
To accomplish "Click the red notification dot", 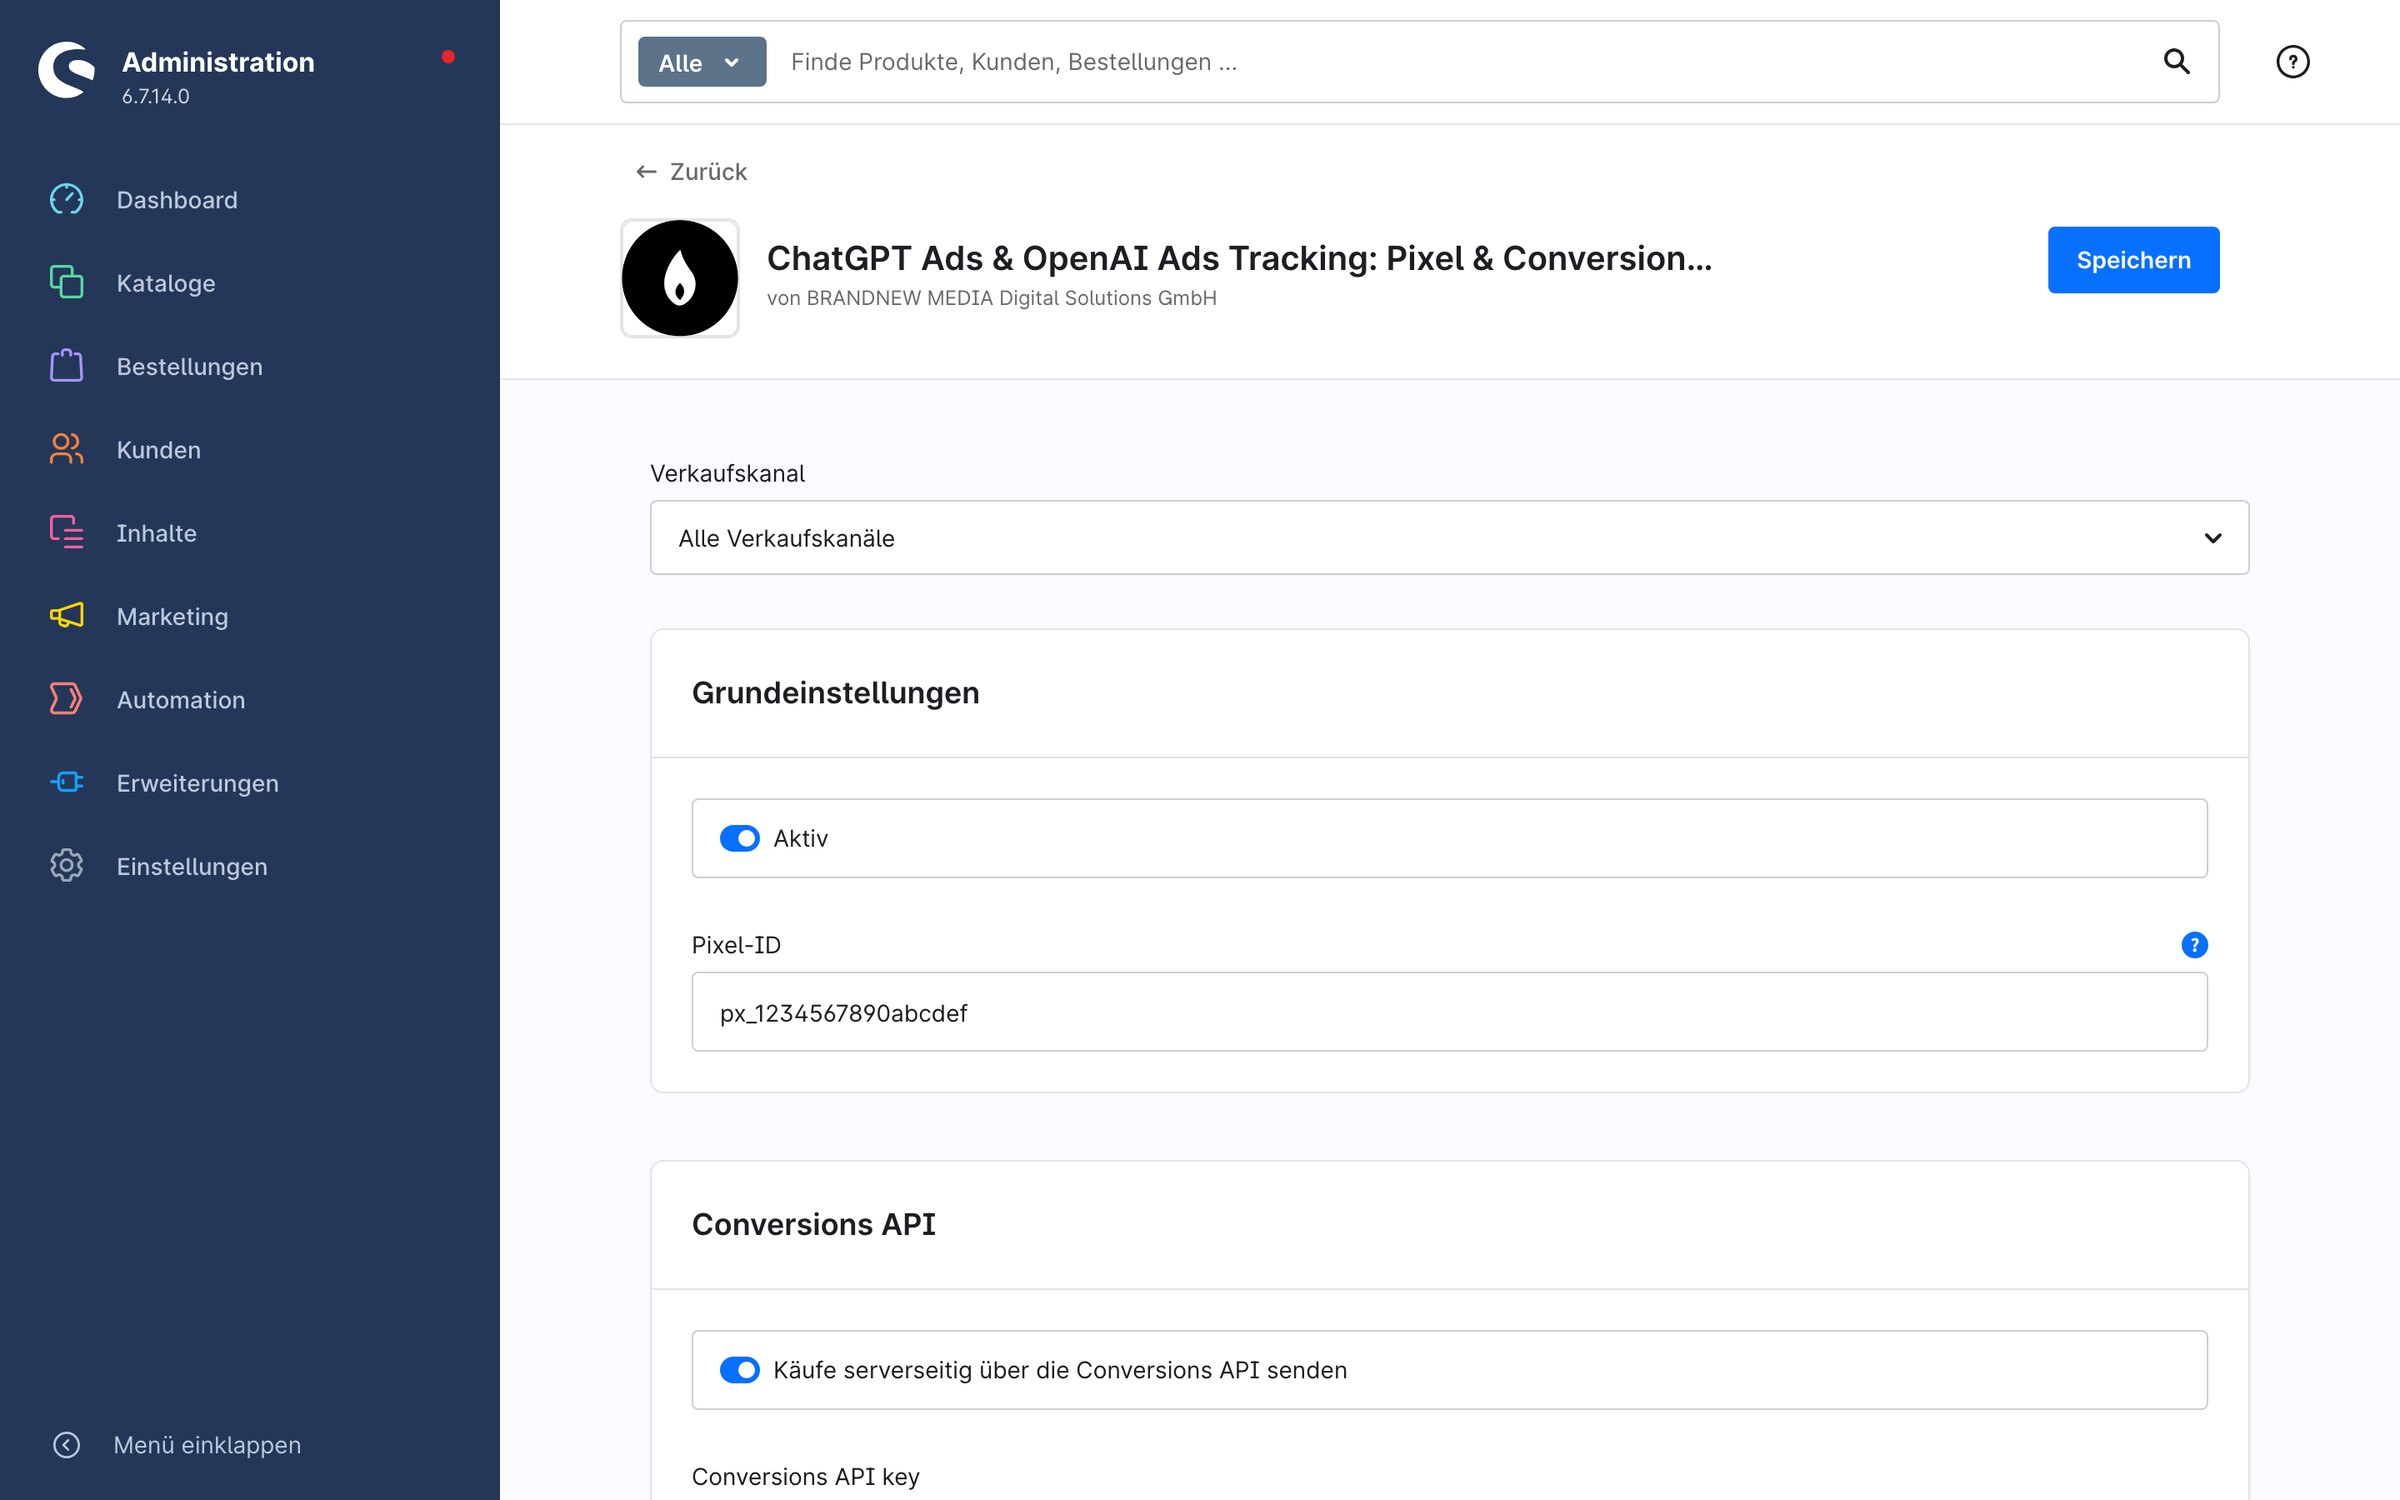I will [x=448, y=57].
